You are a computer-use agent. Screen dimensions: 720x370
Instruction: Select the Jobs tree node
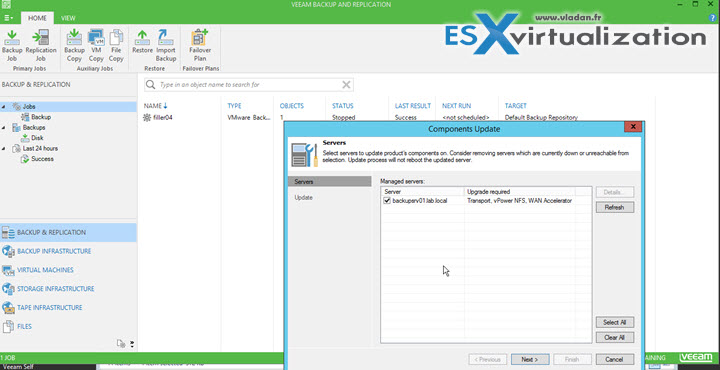coord(29,107)
